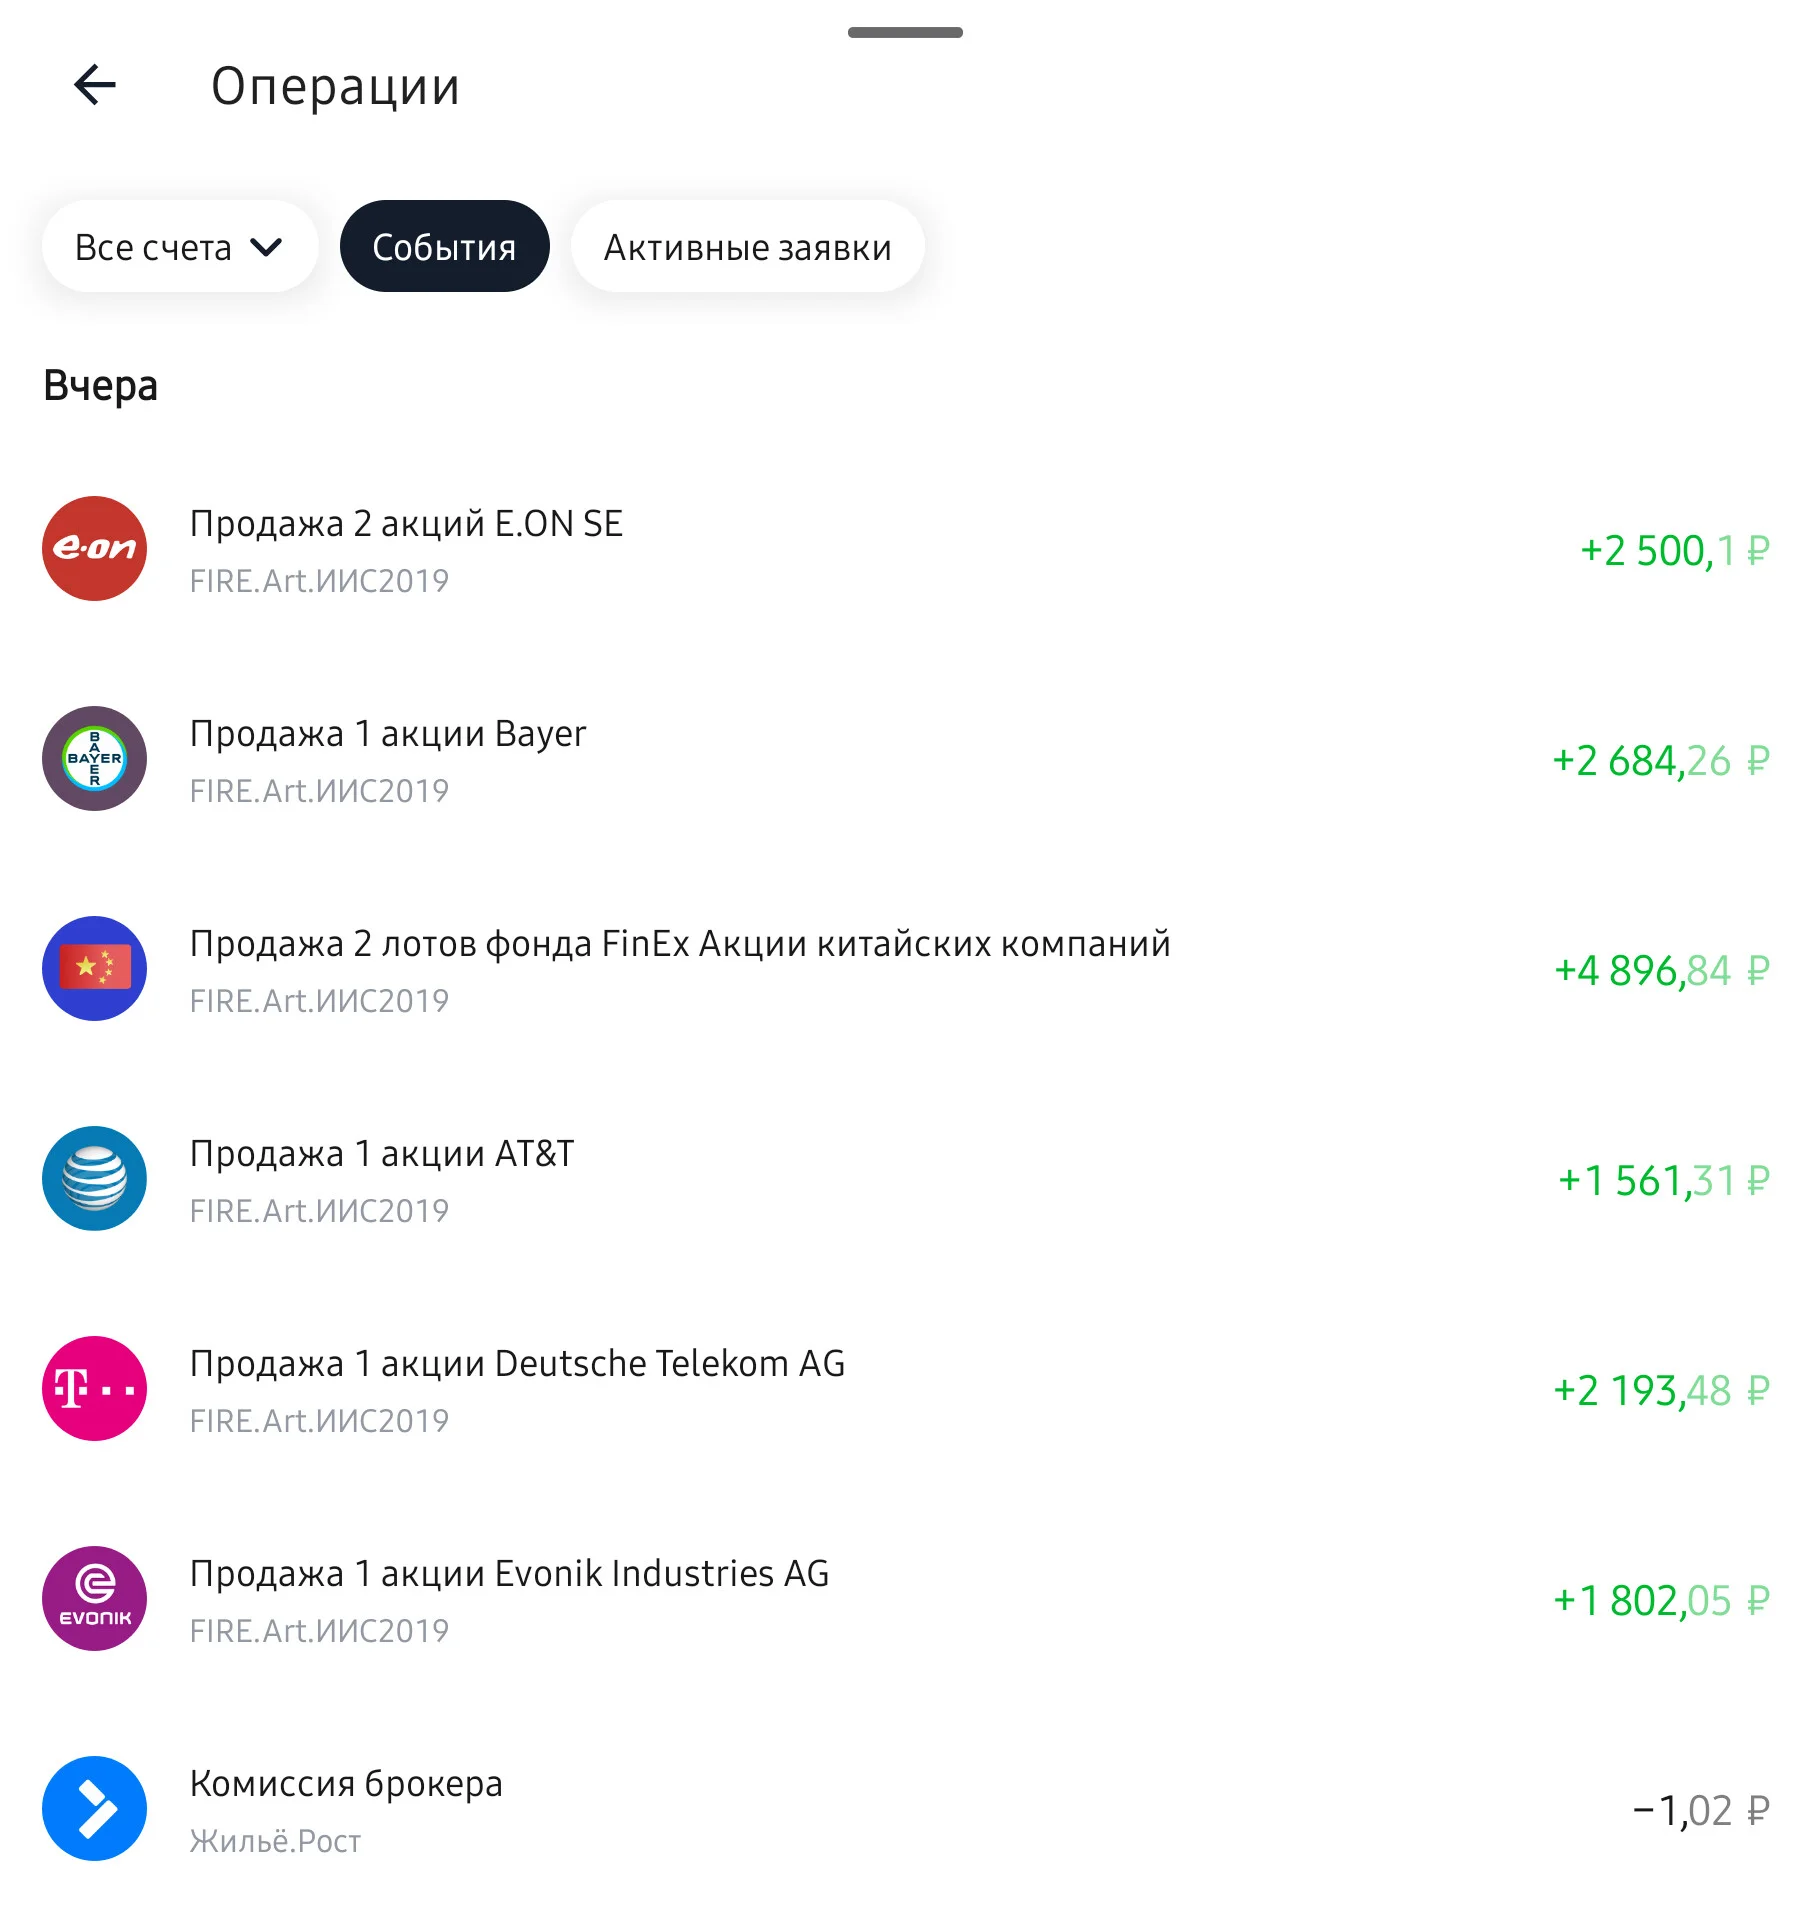This screenshot has width=1812, height=1926.
Task: Open the E.ON SE company logo
Action: [x=94, y=548]
